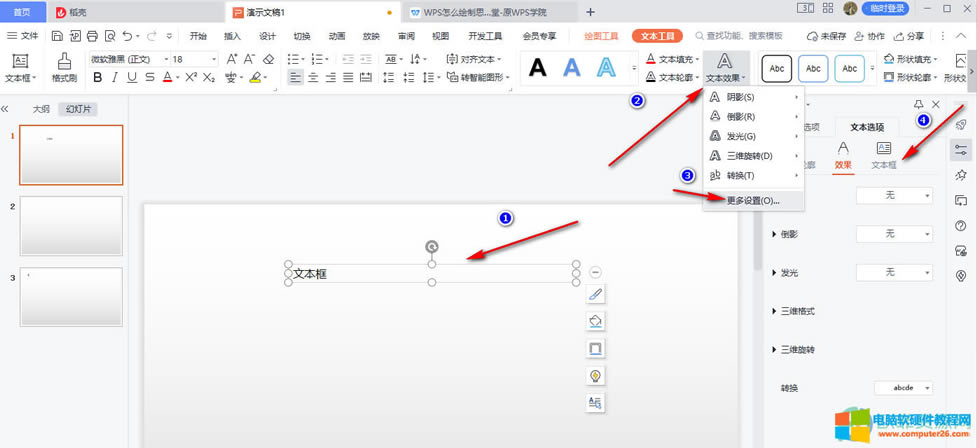Viewport: 977px width, 448px height.
Task: Pin the side panel with pushpin icon
Action: [x=918, y=104]
